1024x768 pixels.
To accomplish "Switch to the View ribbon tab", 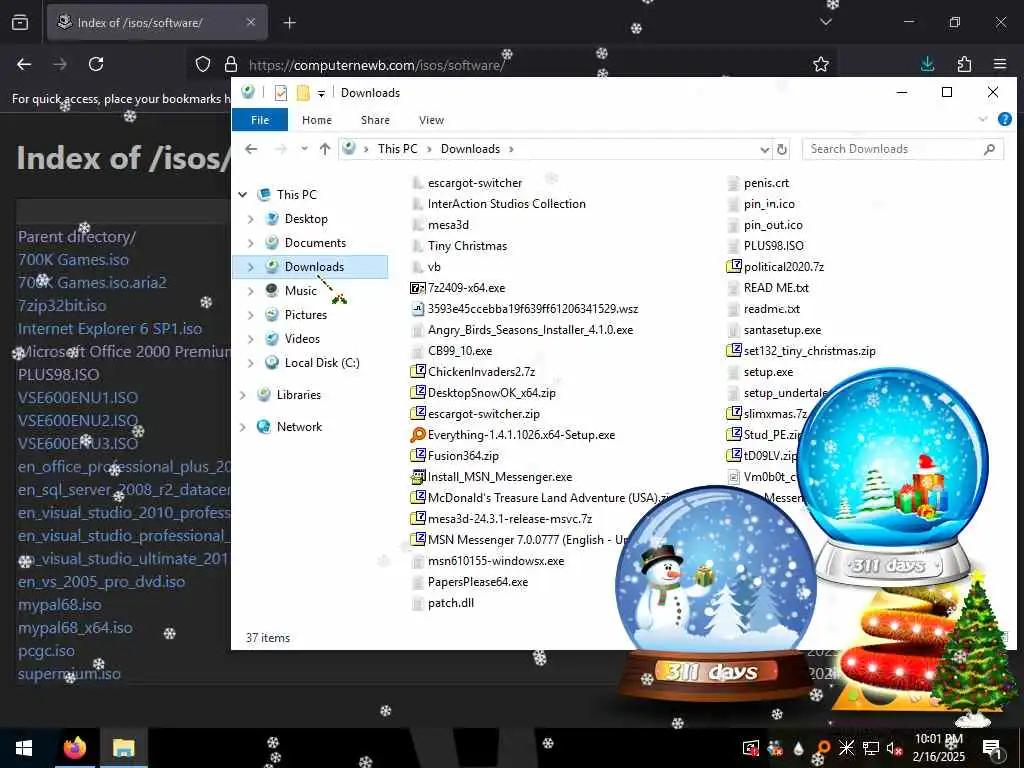I will point(431,120).
